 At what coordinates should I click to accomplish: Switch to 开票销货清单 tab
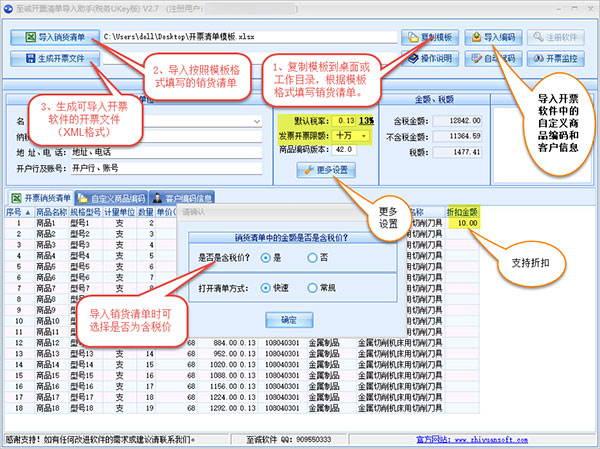[41, 198]
